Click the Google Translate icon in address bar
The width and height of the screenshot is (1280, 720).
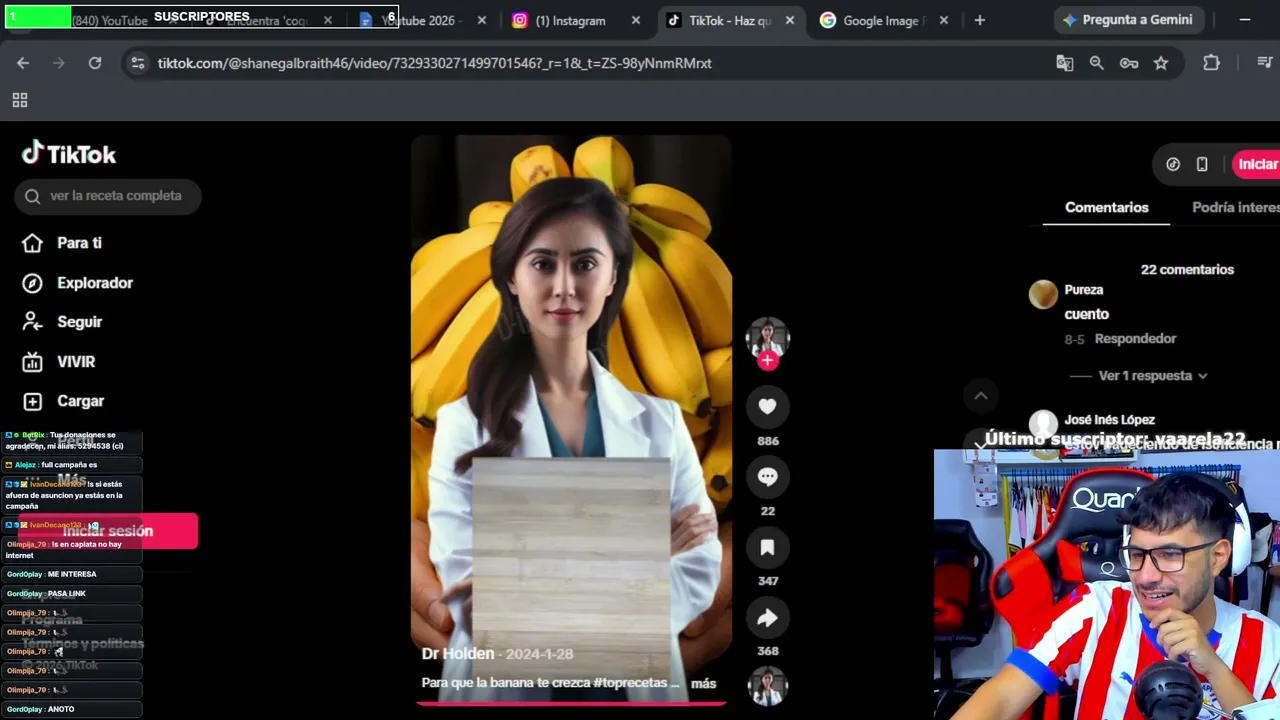click(1065, 63)
